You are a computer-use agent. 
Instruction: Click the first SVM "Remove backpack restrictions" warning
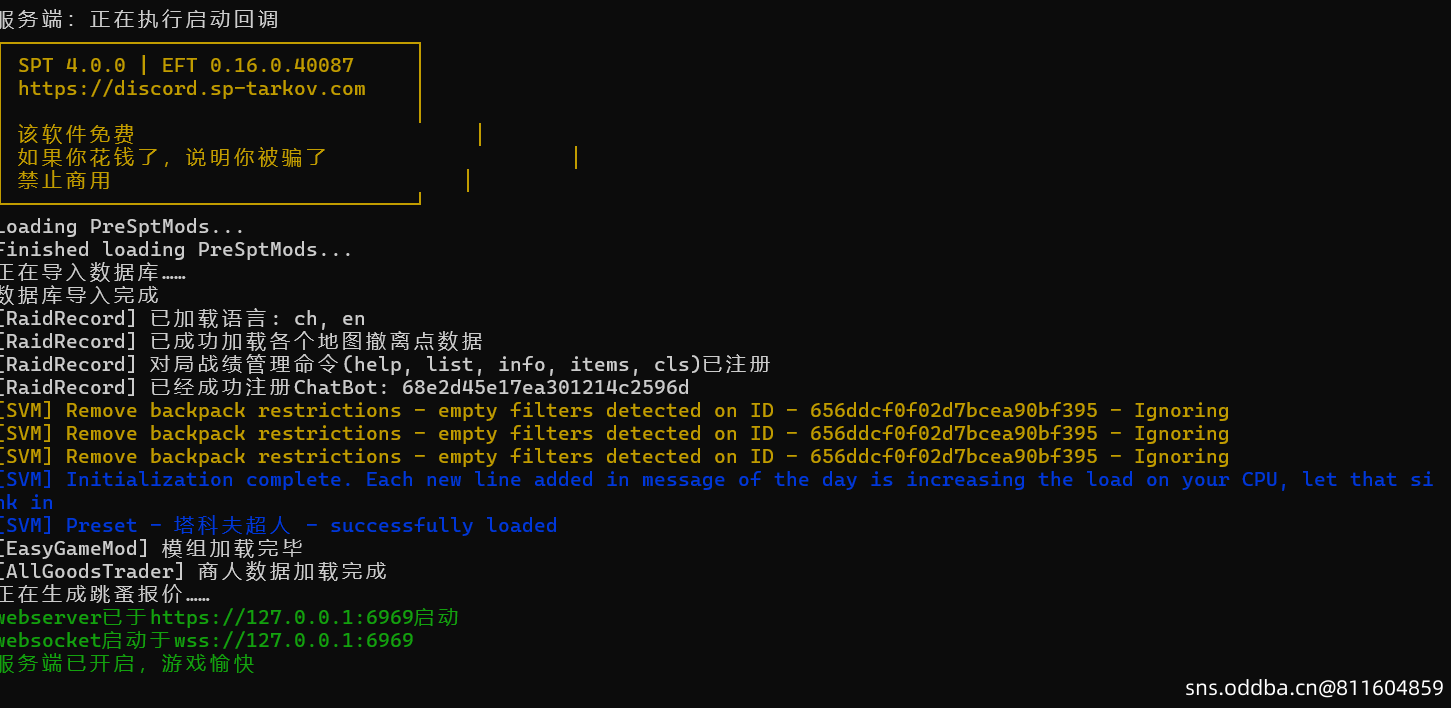tap(612, 411)
